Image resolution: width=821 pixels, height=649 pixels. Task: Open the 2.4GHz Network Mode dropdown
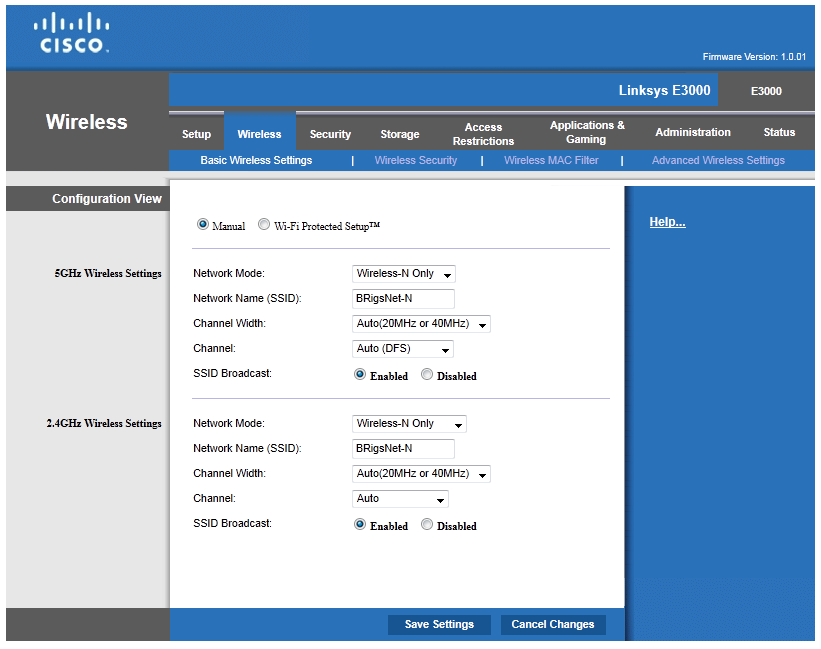(409, 424)
